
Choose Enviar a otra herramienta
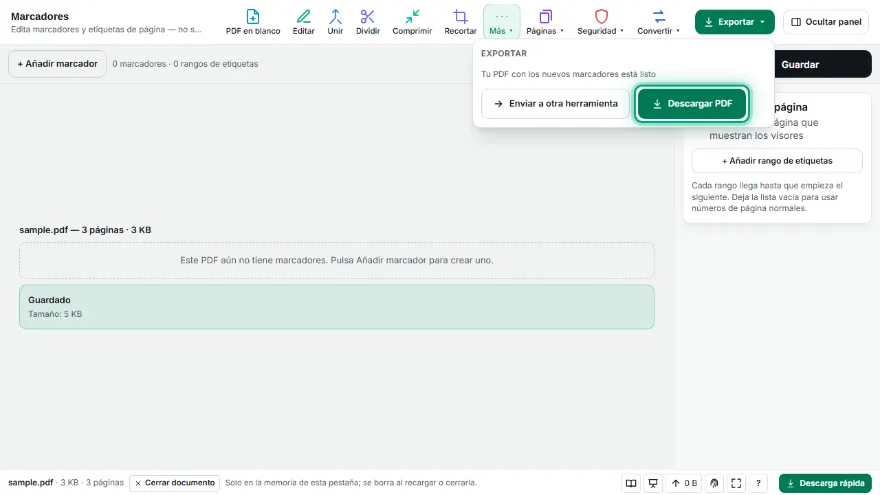click(x=555, y=104)
